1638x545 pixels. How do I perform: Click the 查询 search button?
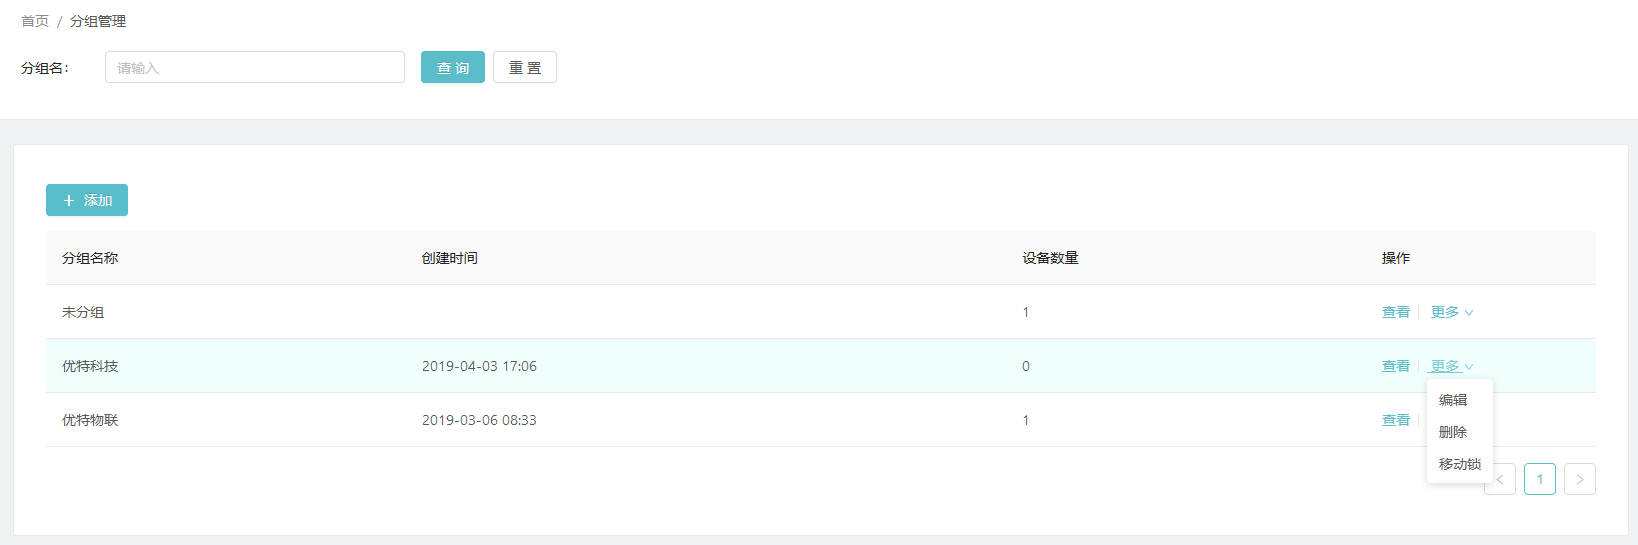[453, 67]
